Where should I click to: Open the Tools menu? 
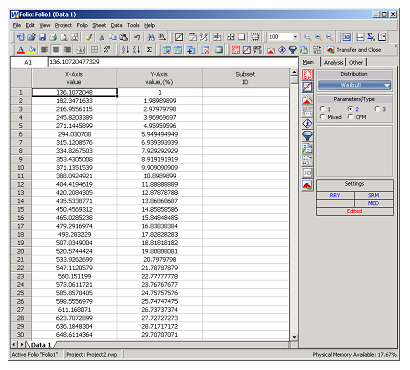133,25
